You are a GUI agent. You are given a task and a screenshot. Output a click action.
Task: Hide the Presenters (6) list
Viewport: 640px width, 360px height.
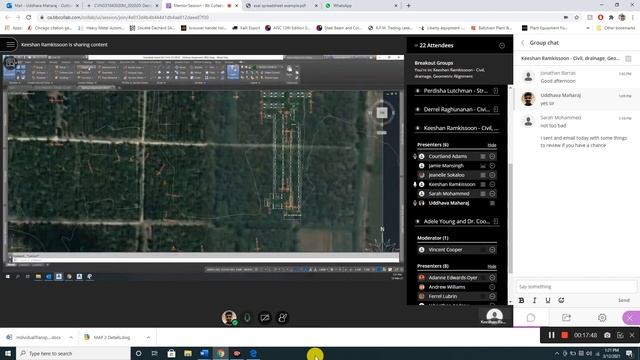[492, 145]
